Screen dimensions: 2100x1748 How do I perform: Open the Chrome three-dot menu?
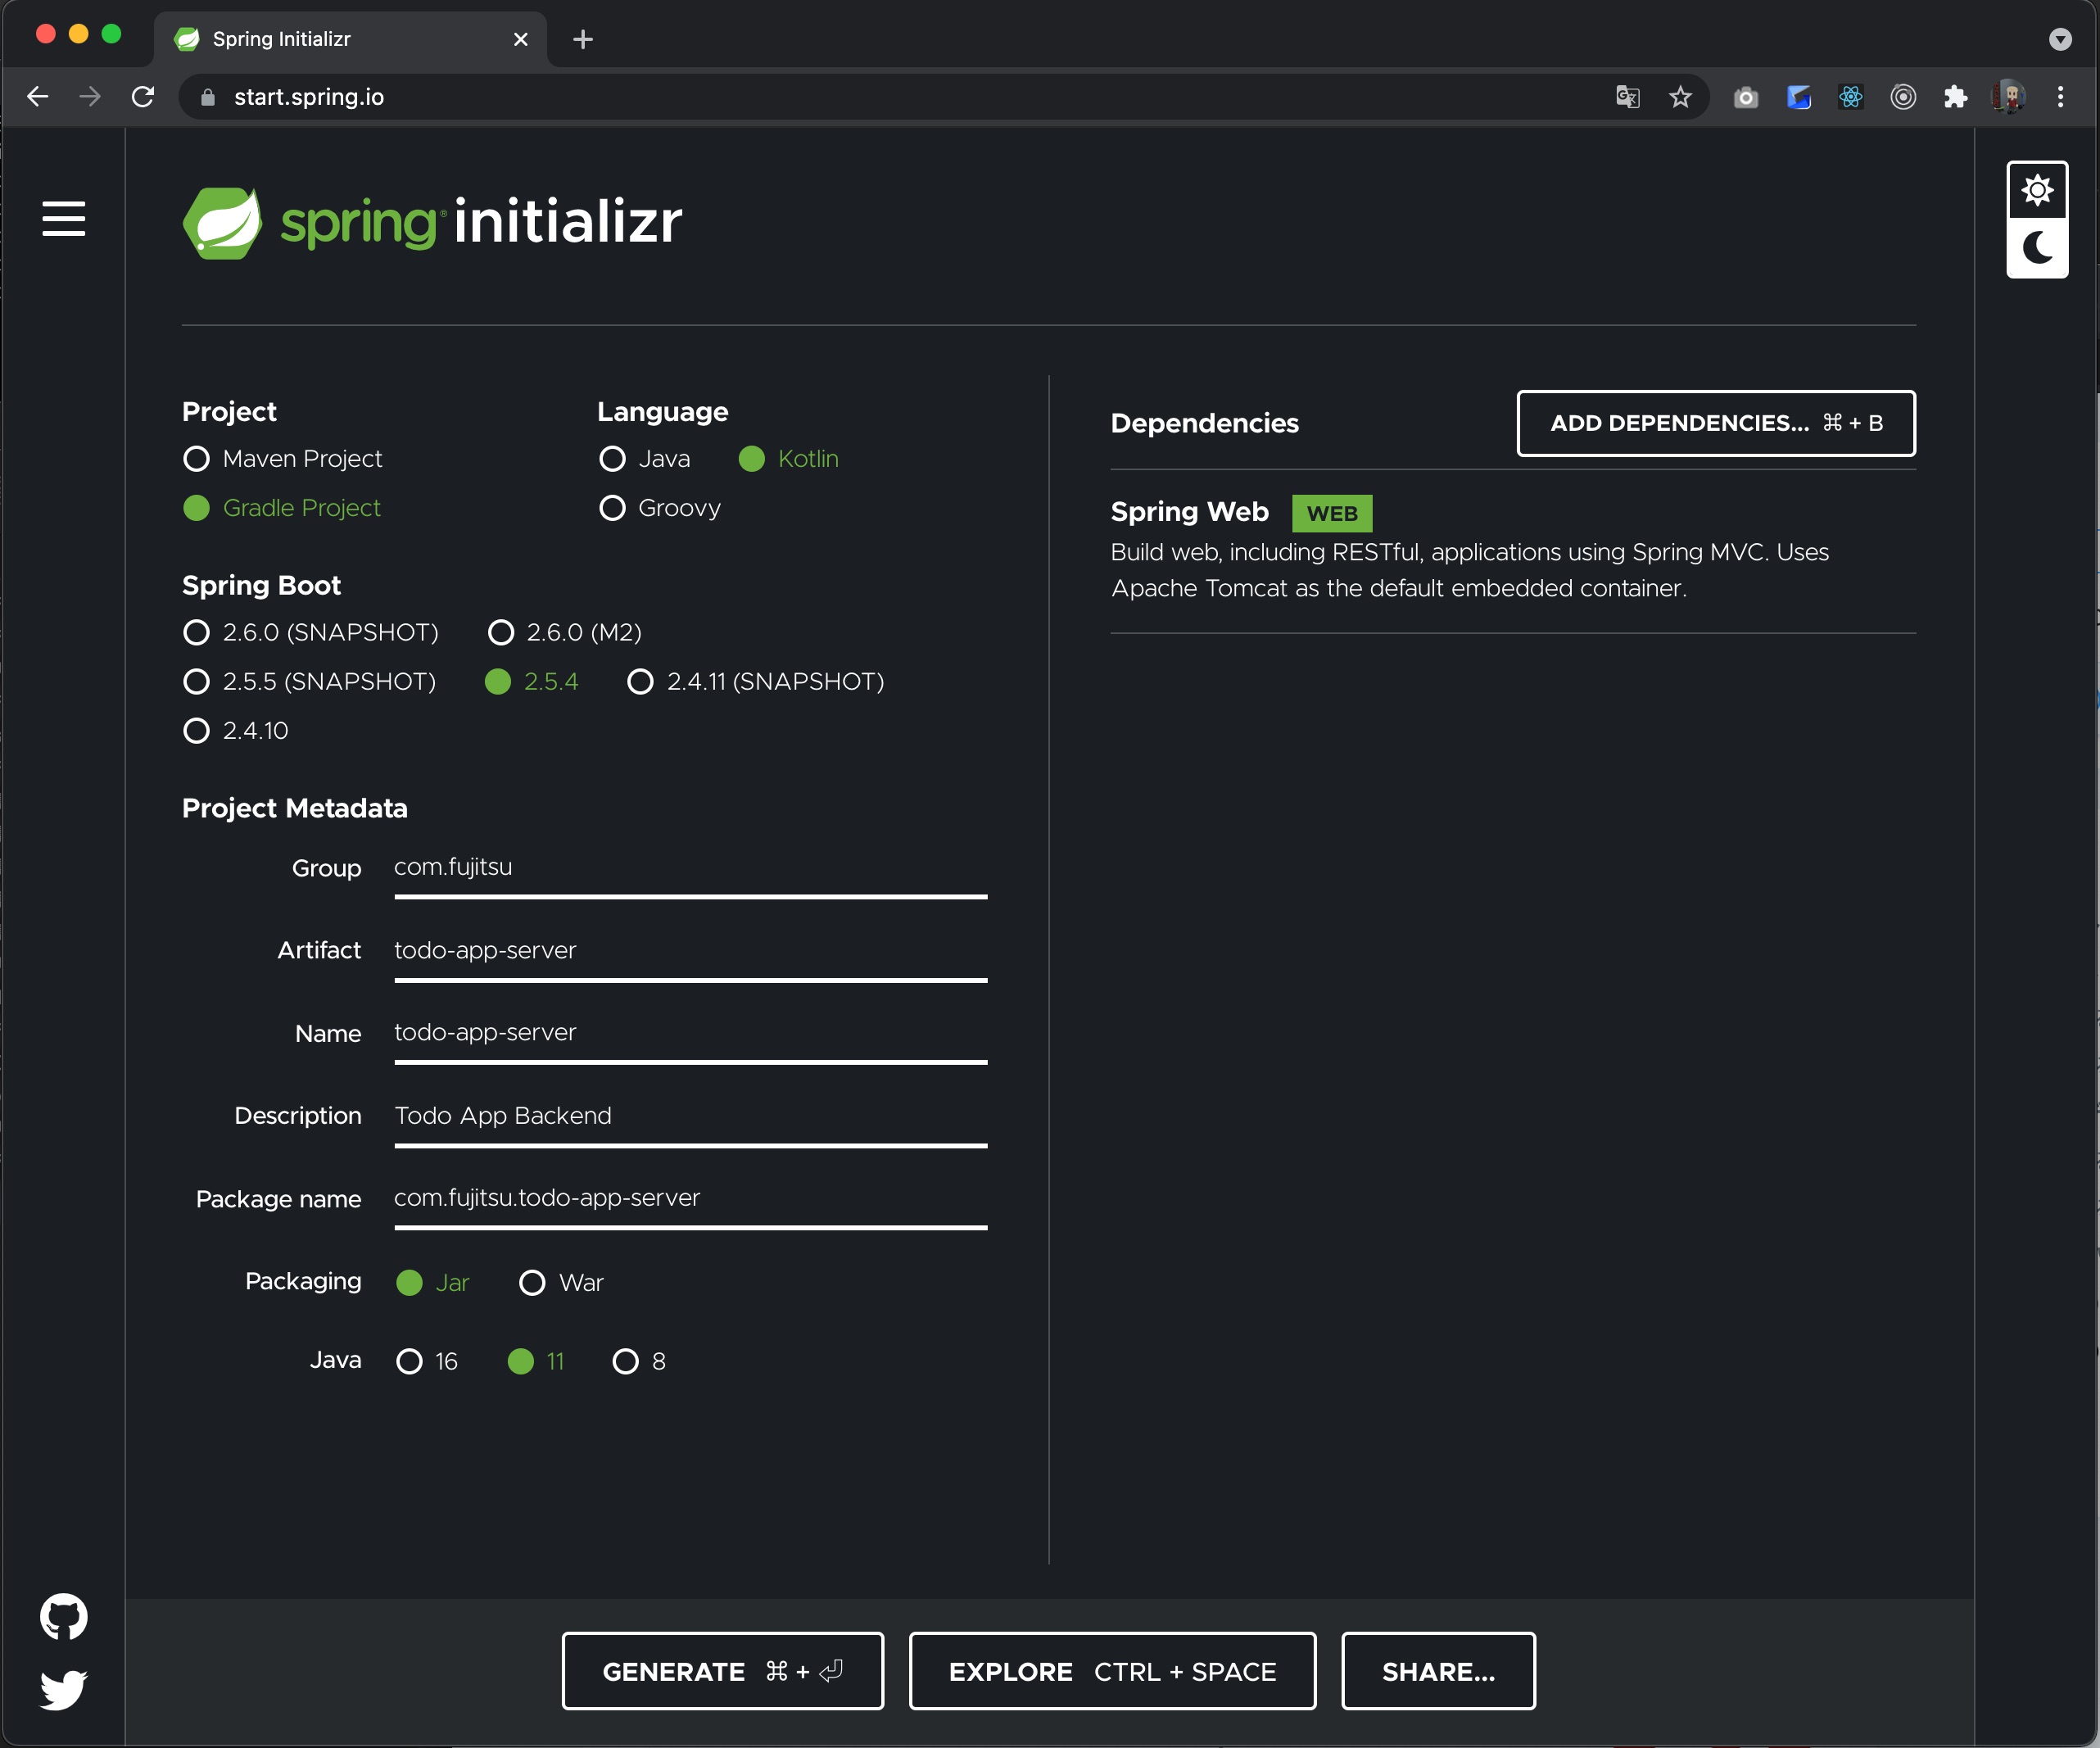point(2060,97)
